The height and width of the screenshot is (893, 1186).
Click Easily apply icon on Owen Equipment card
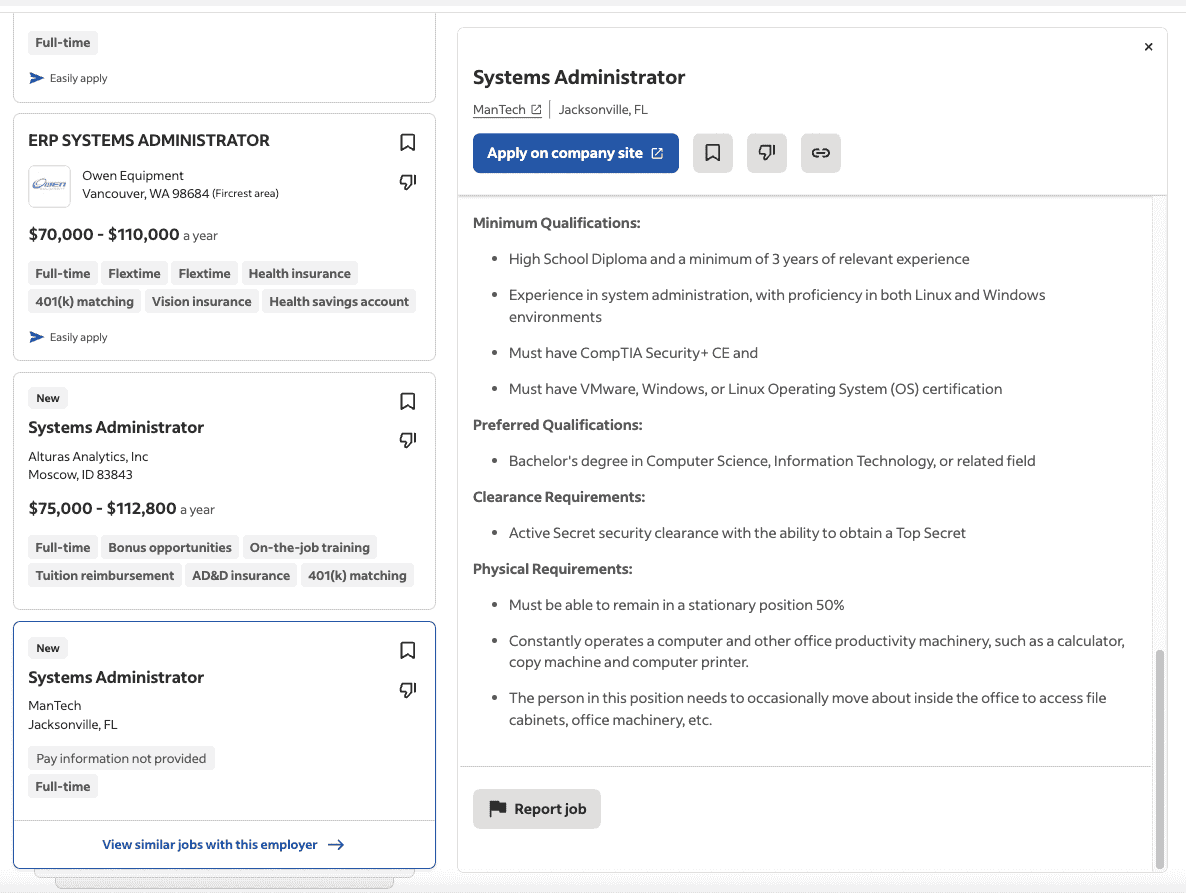coord(36,337)
